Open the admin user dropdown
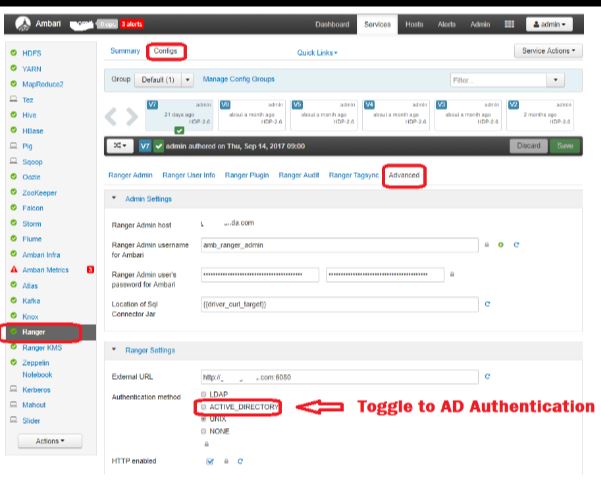 coord(549,24)
